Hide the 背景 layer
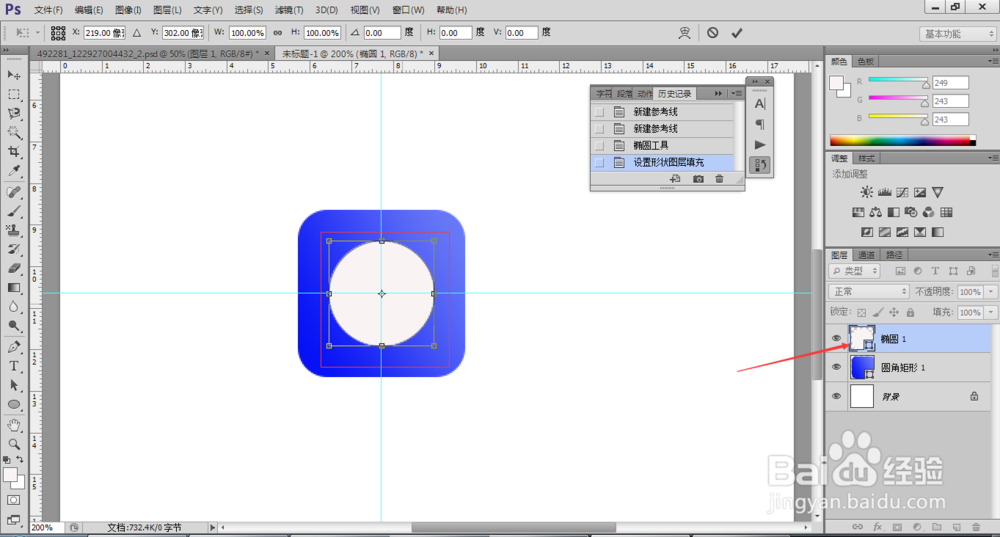The width and height of the screenshot is (1000, 537). tap(836, 396)
